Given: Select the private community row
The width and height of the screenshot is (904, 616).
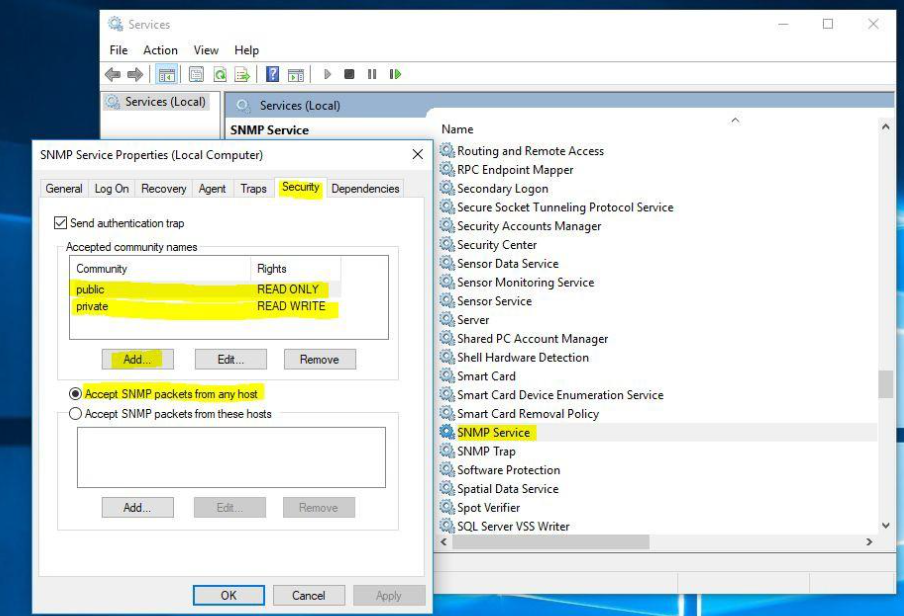Looking at the screenshot, I should click(205, 306).
